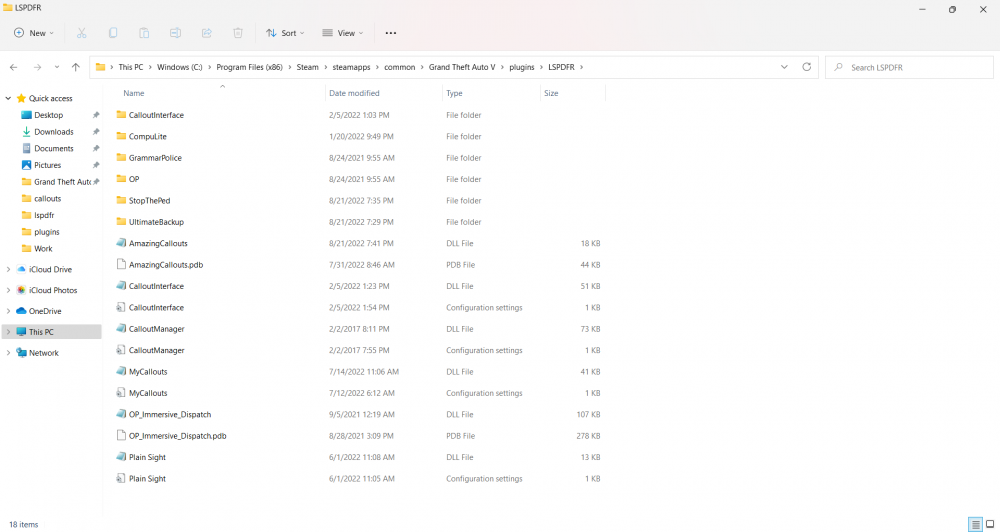
Task: Go up one folder level arrow
Action: (76, 67)
